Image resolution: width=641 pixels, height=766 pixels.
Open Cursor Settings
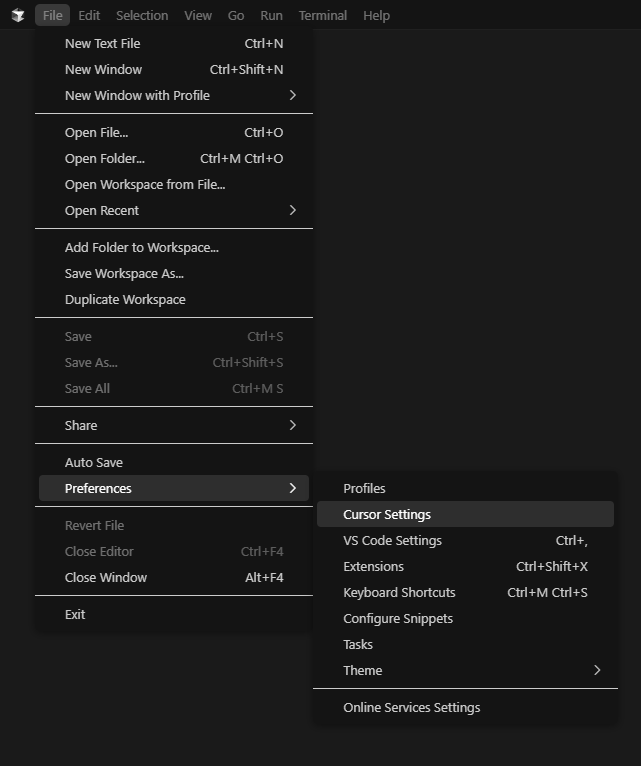(465, 514)
